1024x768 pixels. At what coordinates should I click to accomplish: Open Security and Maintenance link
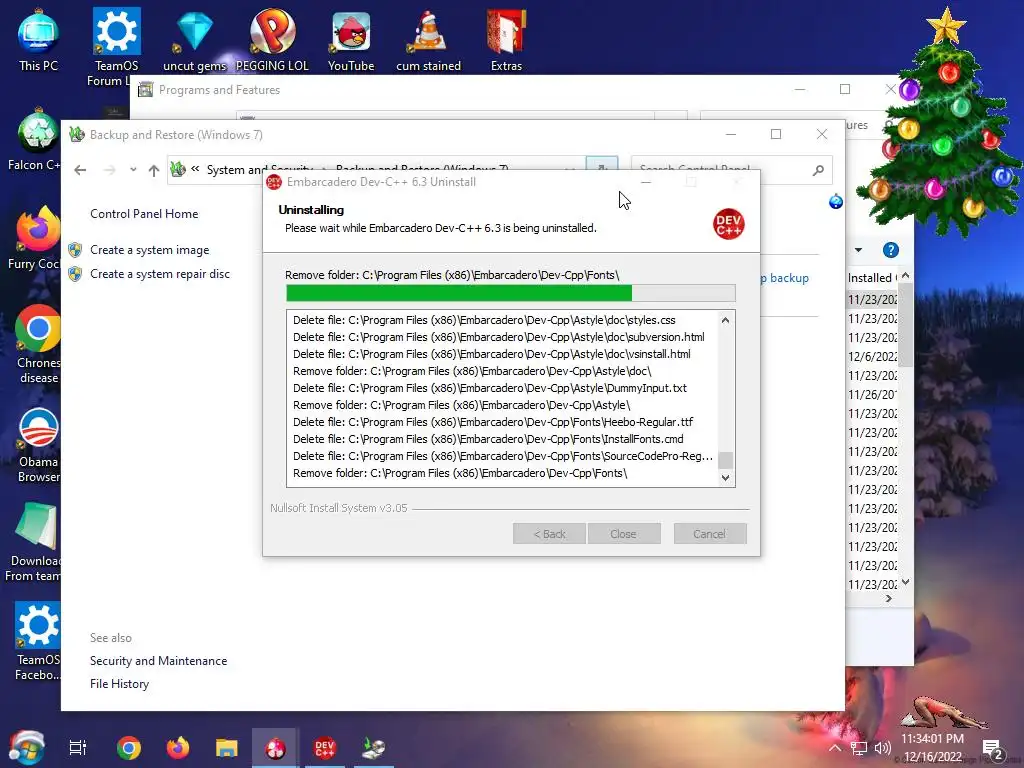(159, 661)
